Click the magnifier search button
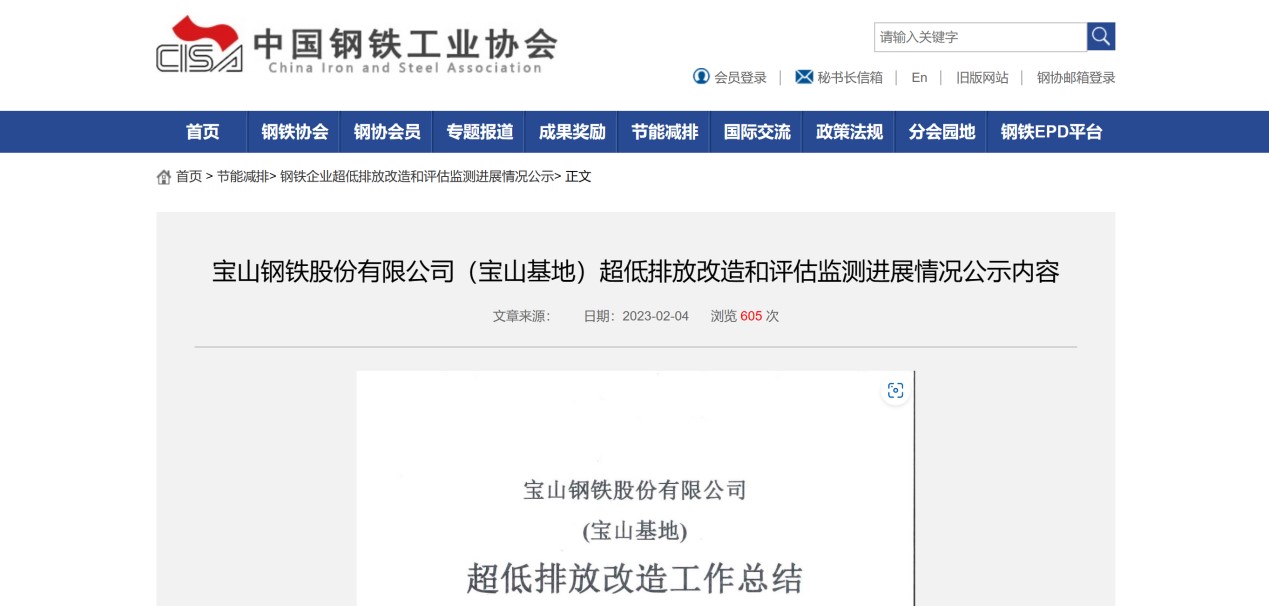Image resolution: width=1269 pixels, height=606 pixels. (x=1101, y=37)
